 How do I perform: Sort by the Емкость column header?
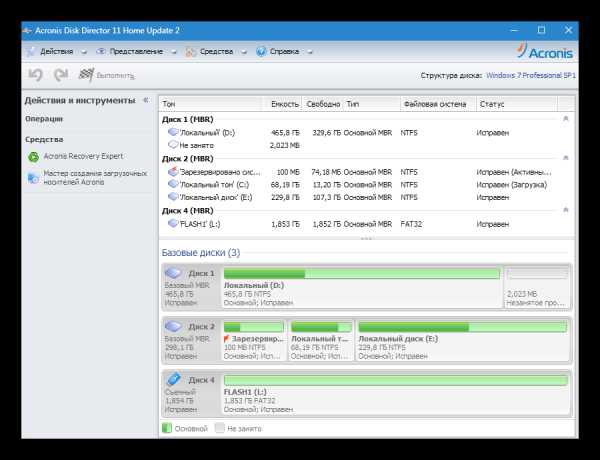pyautogui.click(x=282, y=104)
